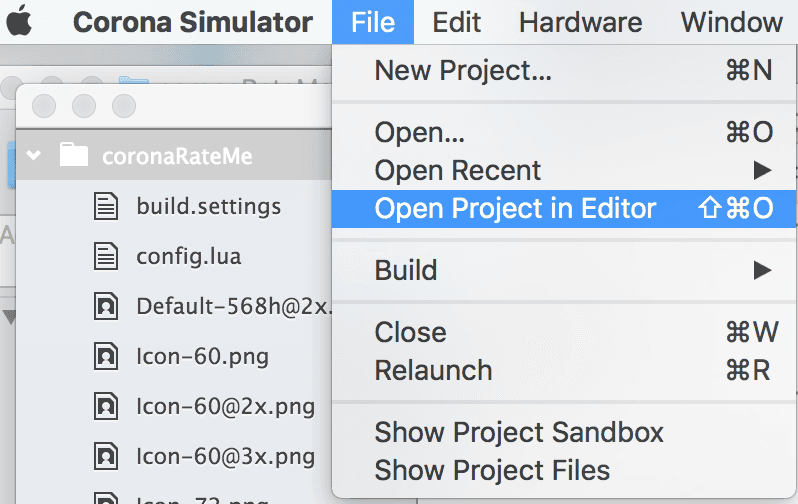Open the Hardware menu
The height and width of the screenshot is (504, 798).
click(580, 22)
